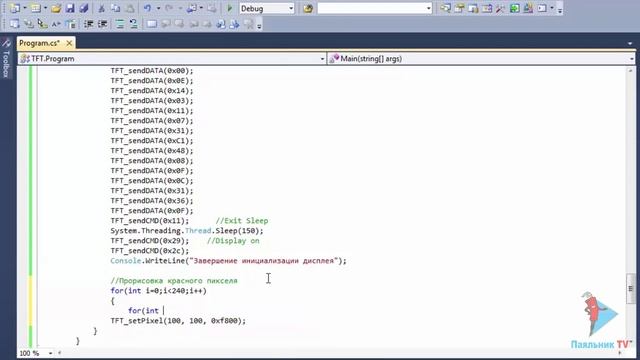This screenshot has width=640, height=360.
Task: Open the Navigate Backward history dropdown arrow
Action: (x=201, y=8)
